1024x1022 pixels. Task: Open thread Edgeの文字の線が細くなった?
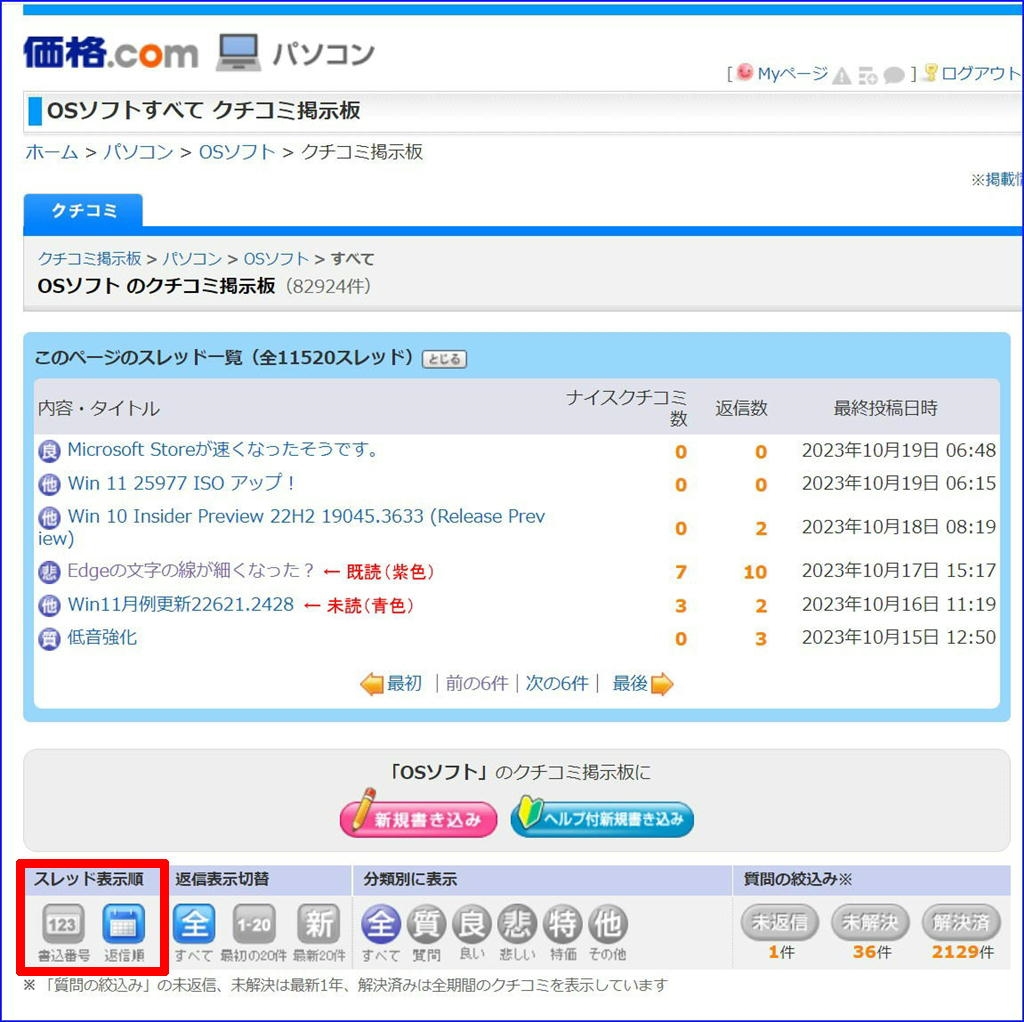tap(191, 571)
